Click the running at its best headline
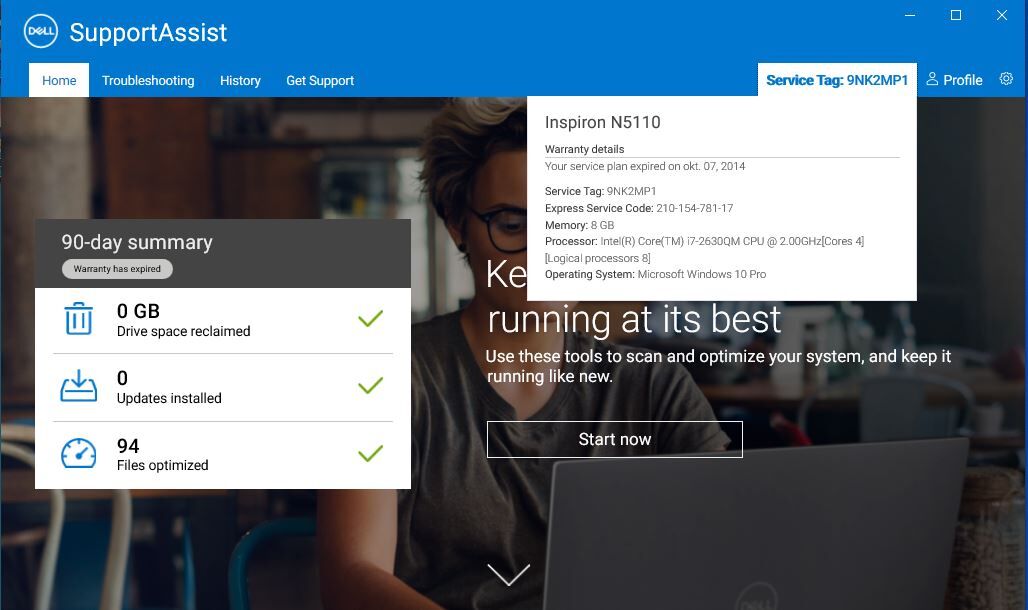 pyautogui.click(x=634, y=319)
